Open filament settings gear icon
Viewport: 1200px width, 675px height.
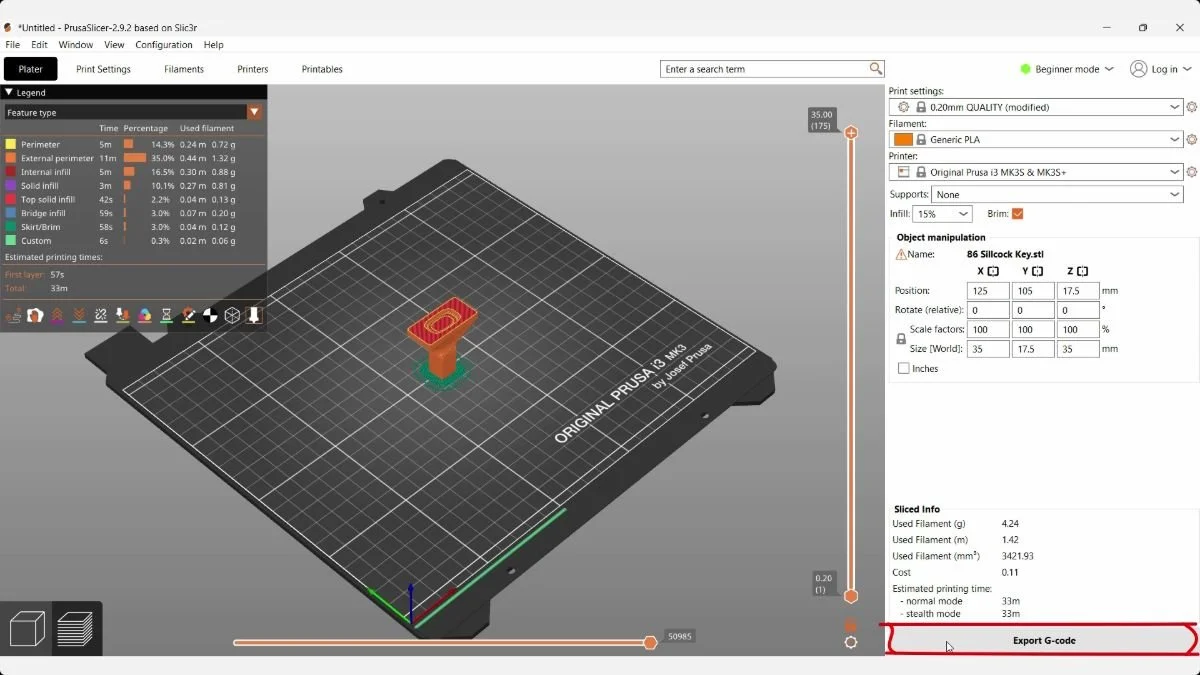pos(1191,140)
